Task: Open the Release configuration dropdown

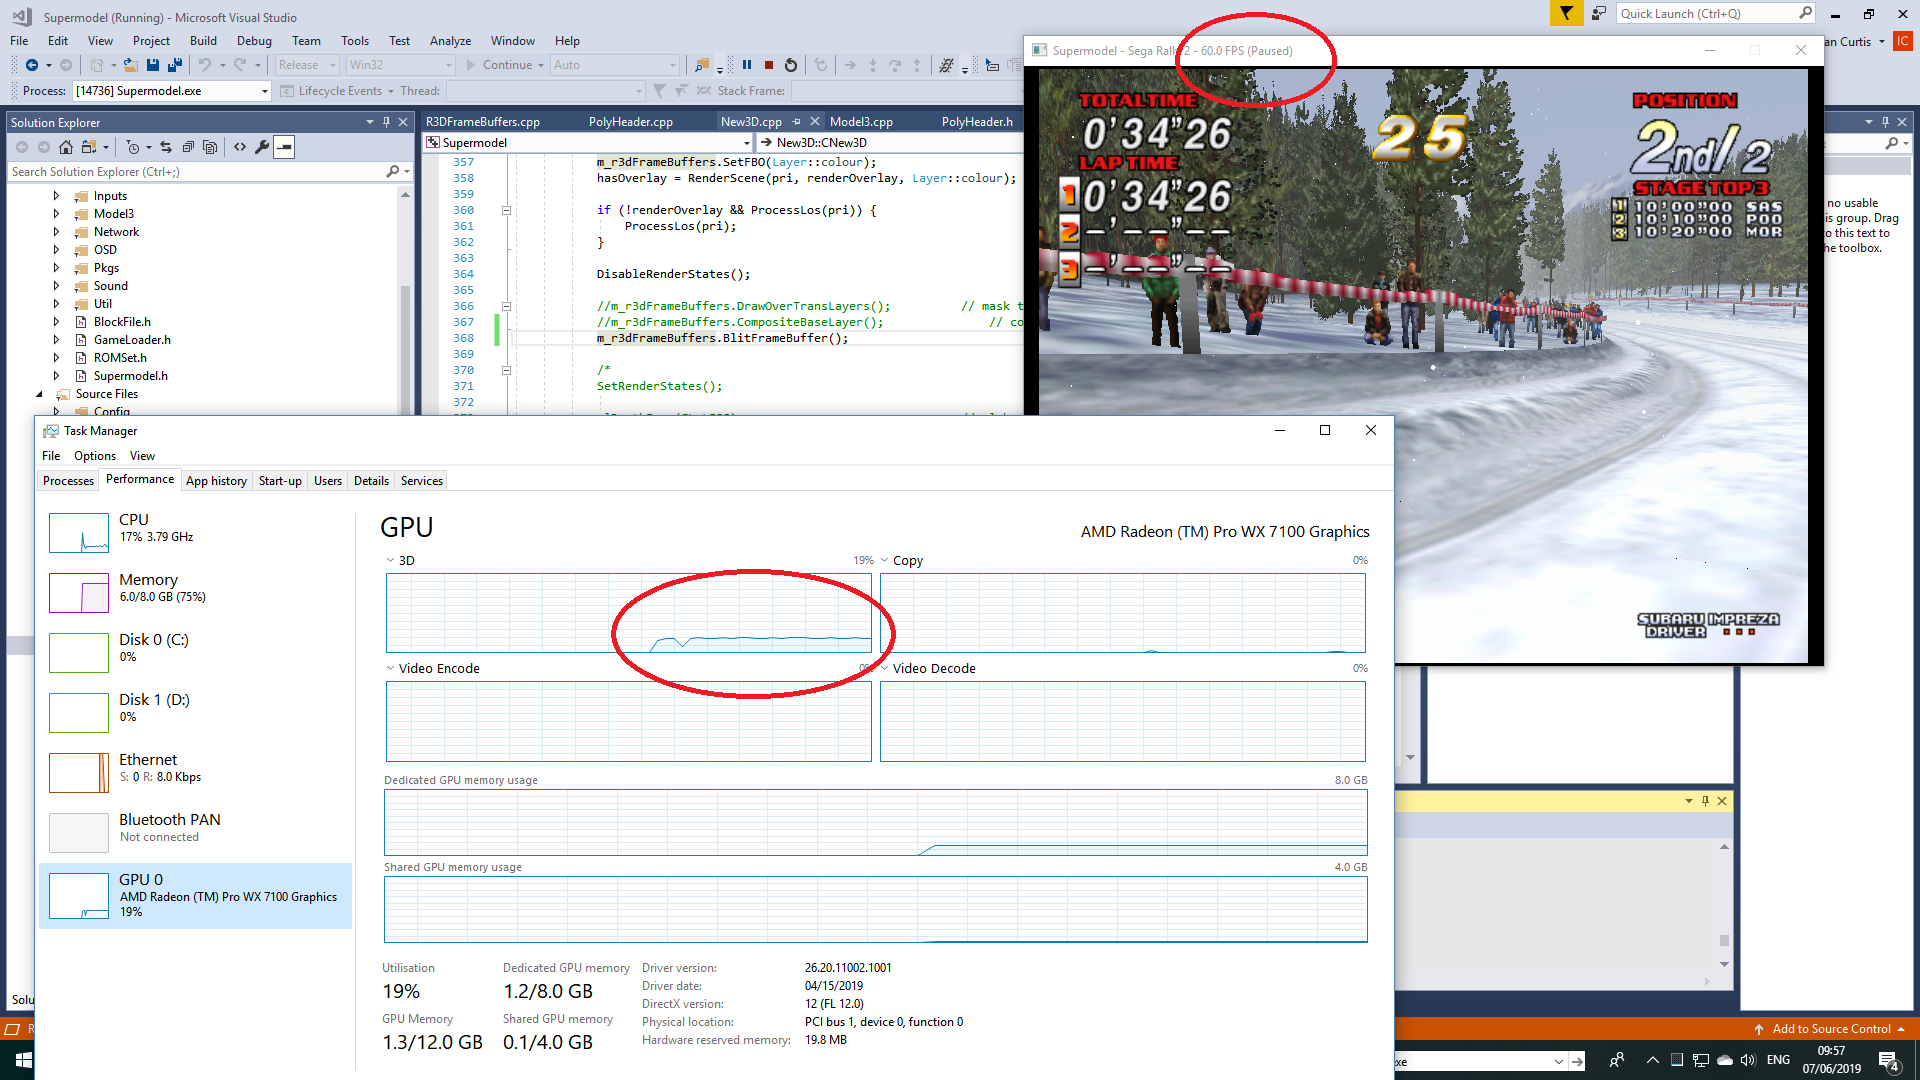Action: (307, 65)
